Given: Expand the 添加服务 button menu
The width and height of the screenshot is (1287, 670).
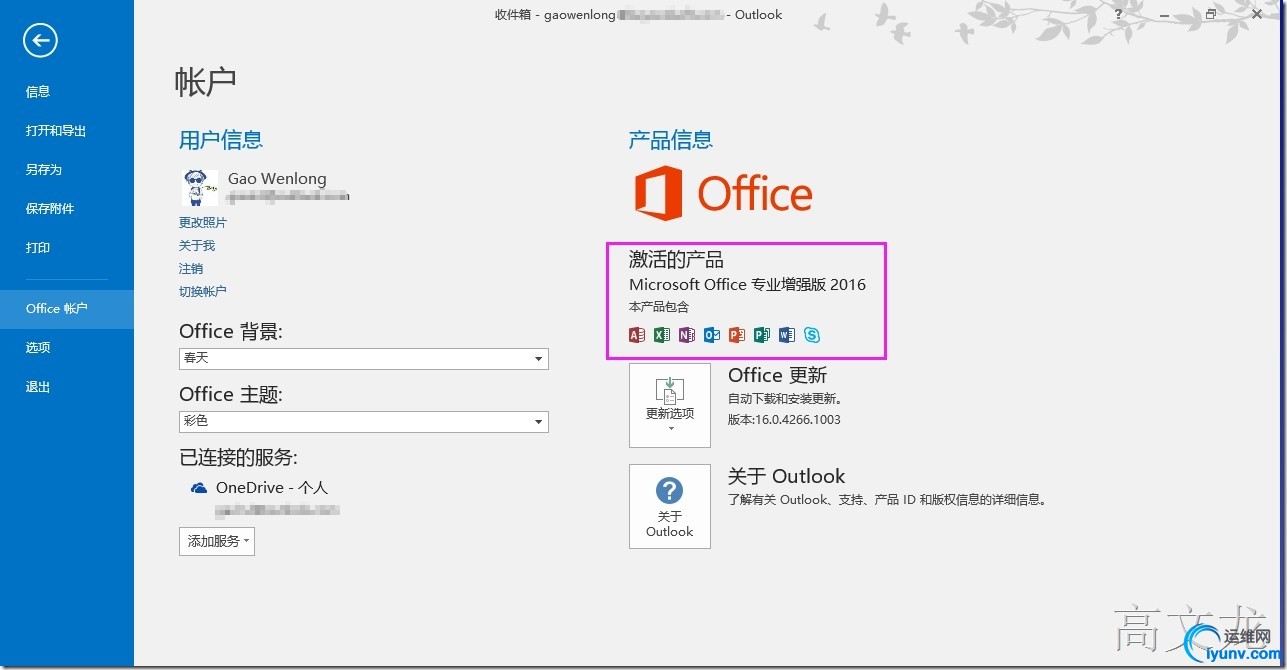Looking at the screenshot, I should [217, 541].
